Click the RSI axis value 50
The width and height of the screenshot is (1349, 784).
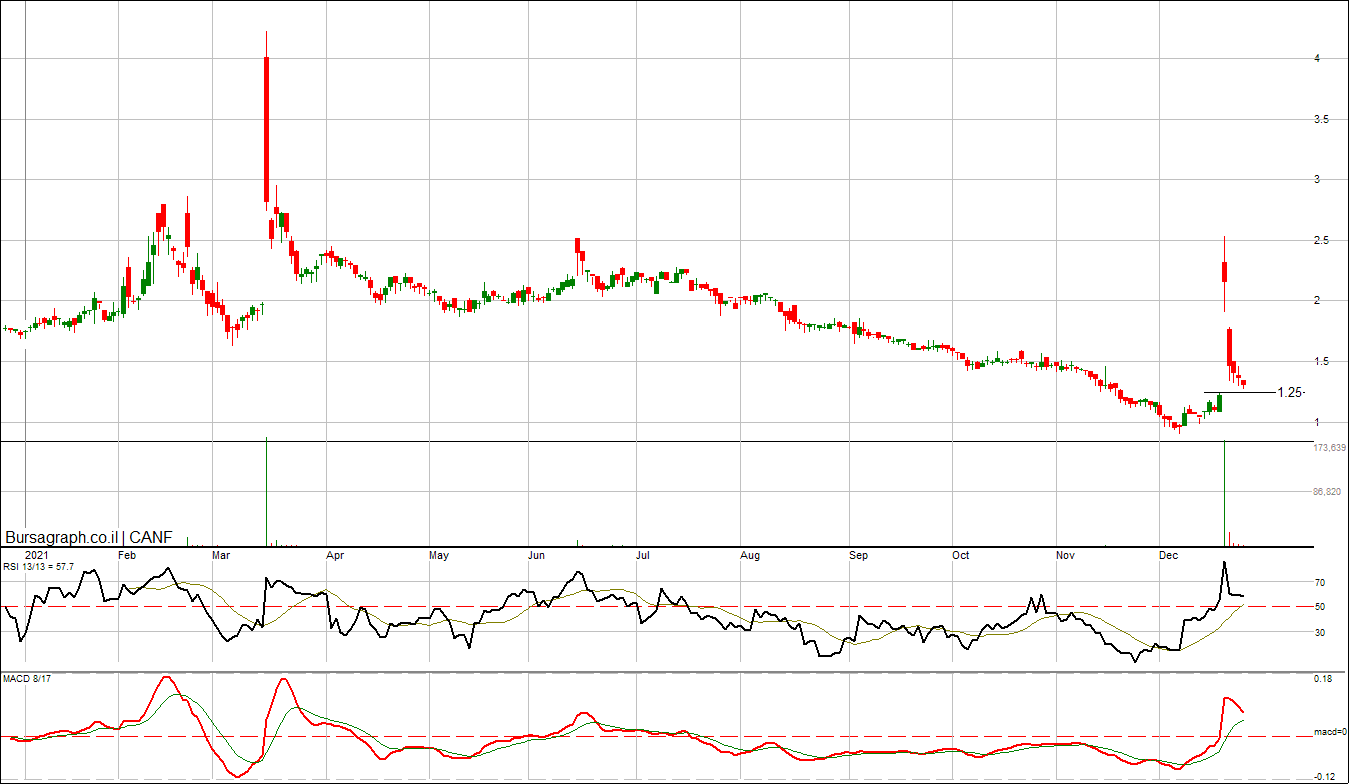1320,606
